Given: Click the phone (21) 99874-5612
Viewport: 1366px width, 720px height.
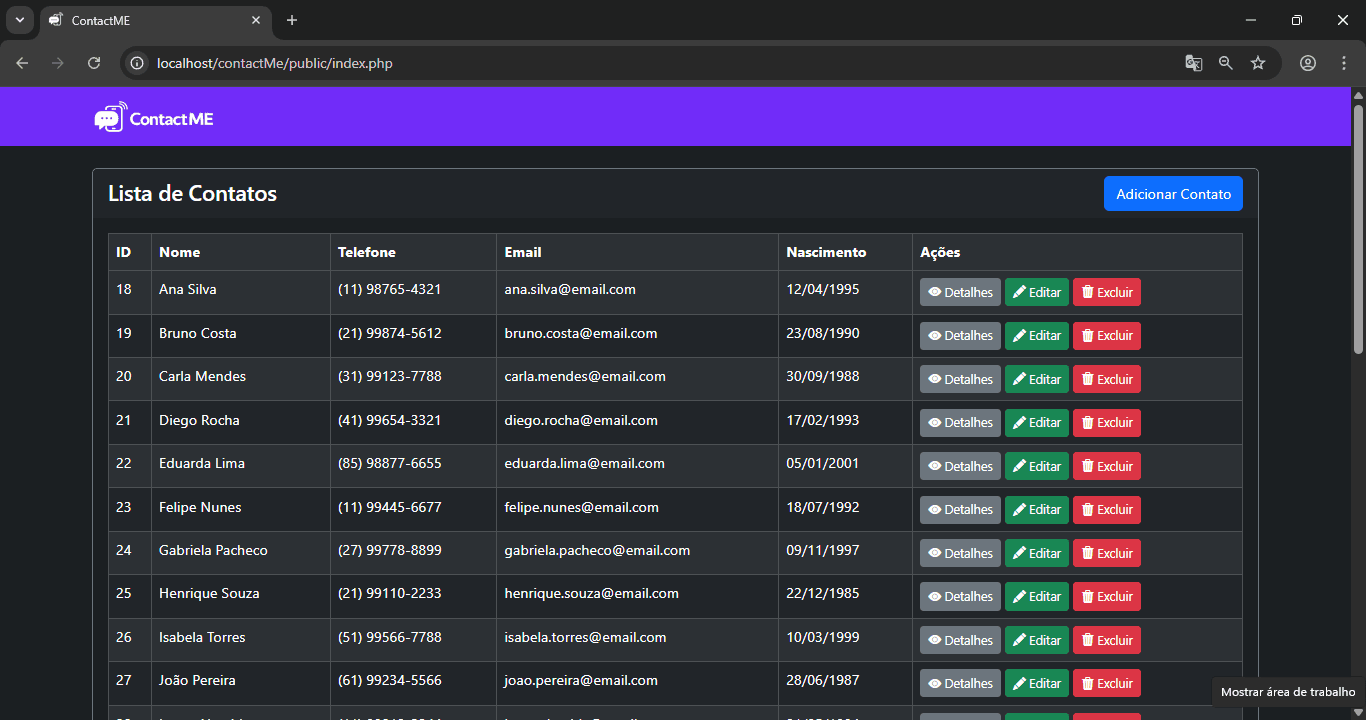Looking at the screenshot, I should coord(390,333).
